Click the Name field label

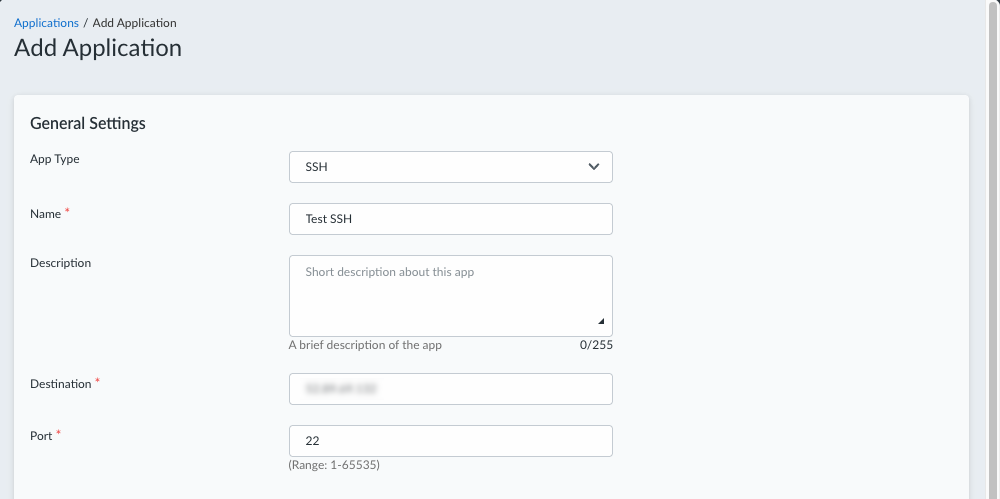tap(45, 213)
